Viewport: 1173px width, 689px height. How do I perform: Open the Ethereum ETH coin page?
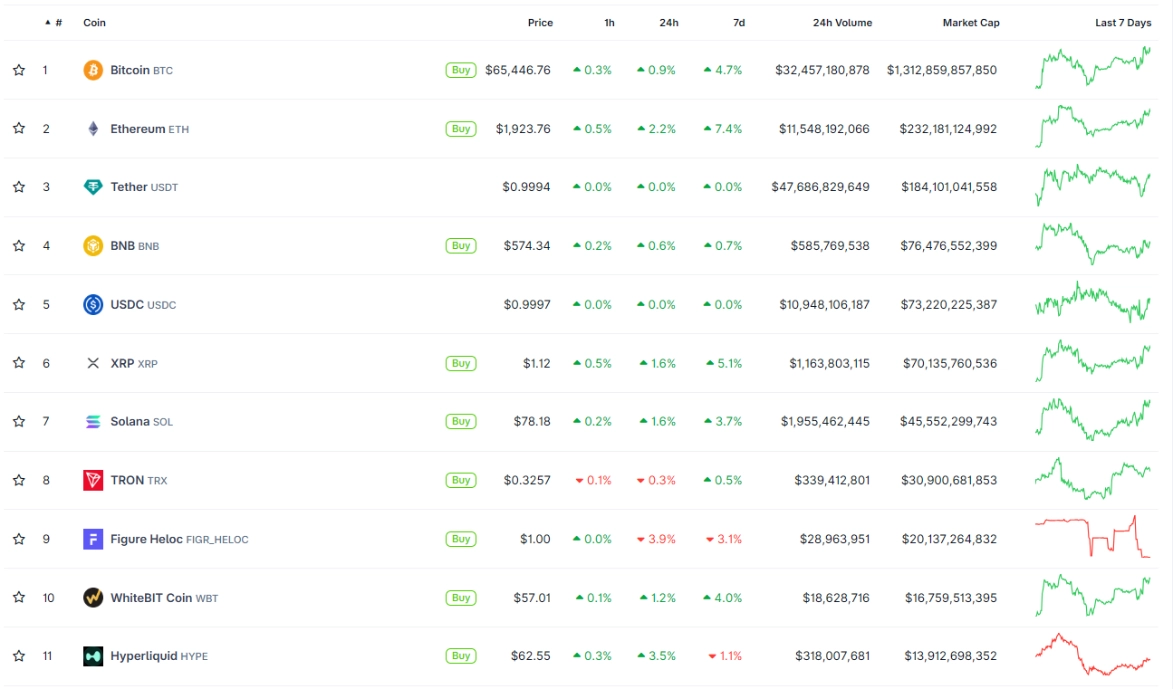(x=150, y=129)
